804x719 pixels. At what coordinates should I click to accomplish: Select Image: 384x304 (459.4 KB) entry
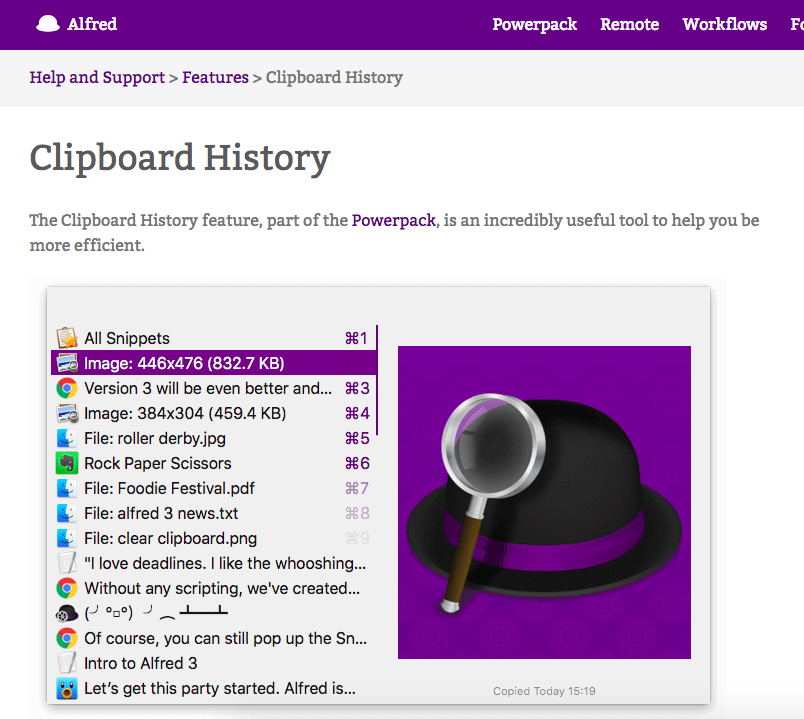185,413
